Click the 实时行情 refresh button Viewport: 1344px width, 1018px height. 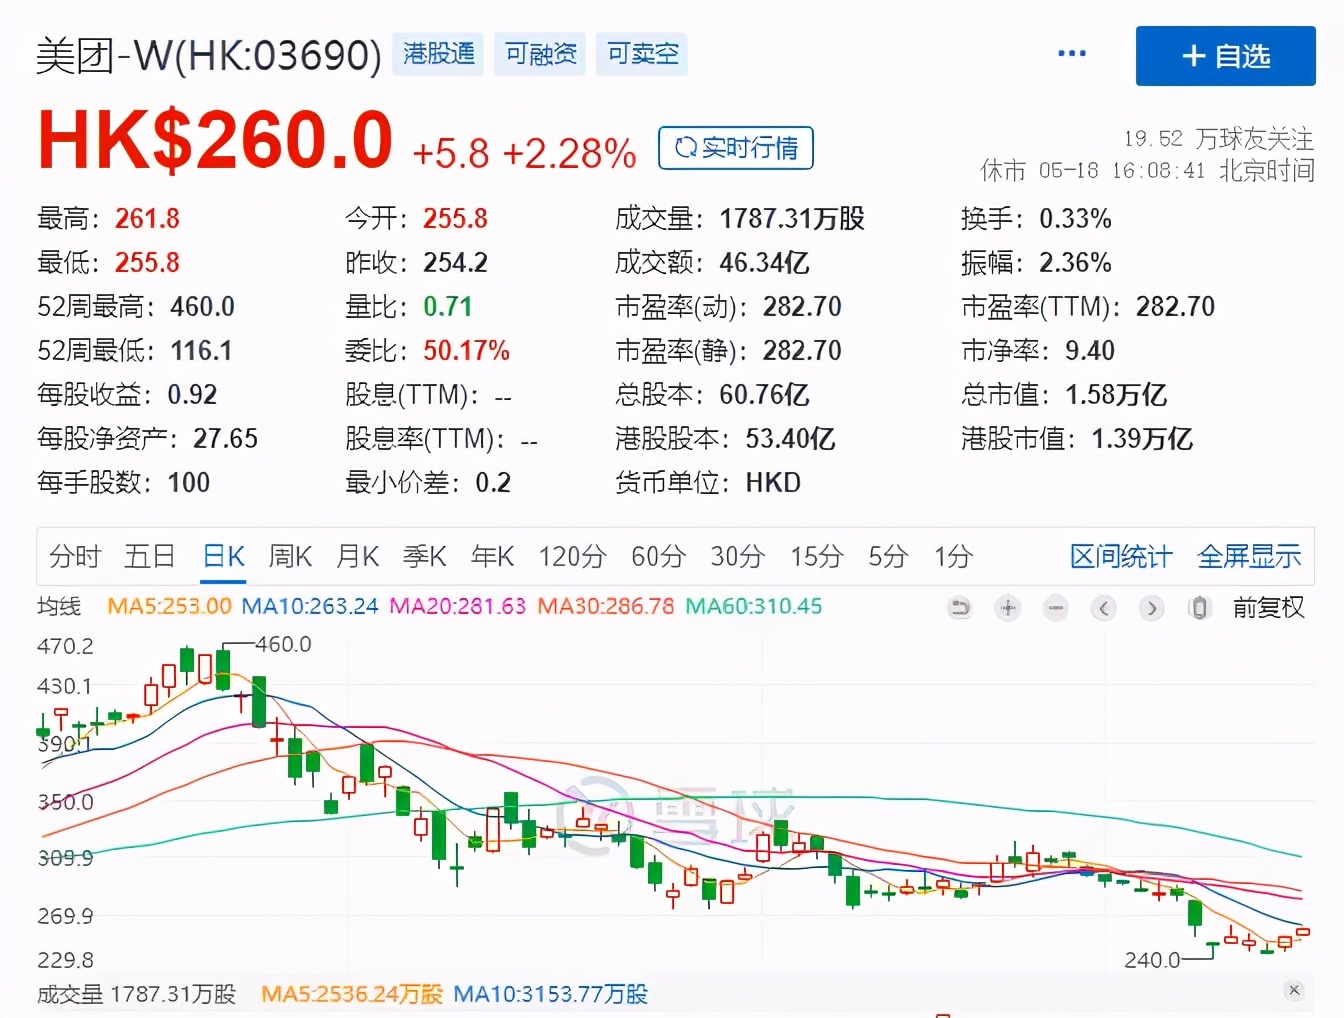[736, 148]
